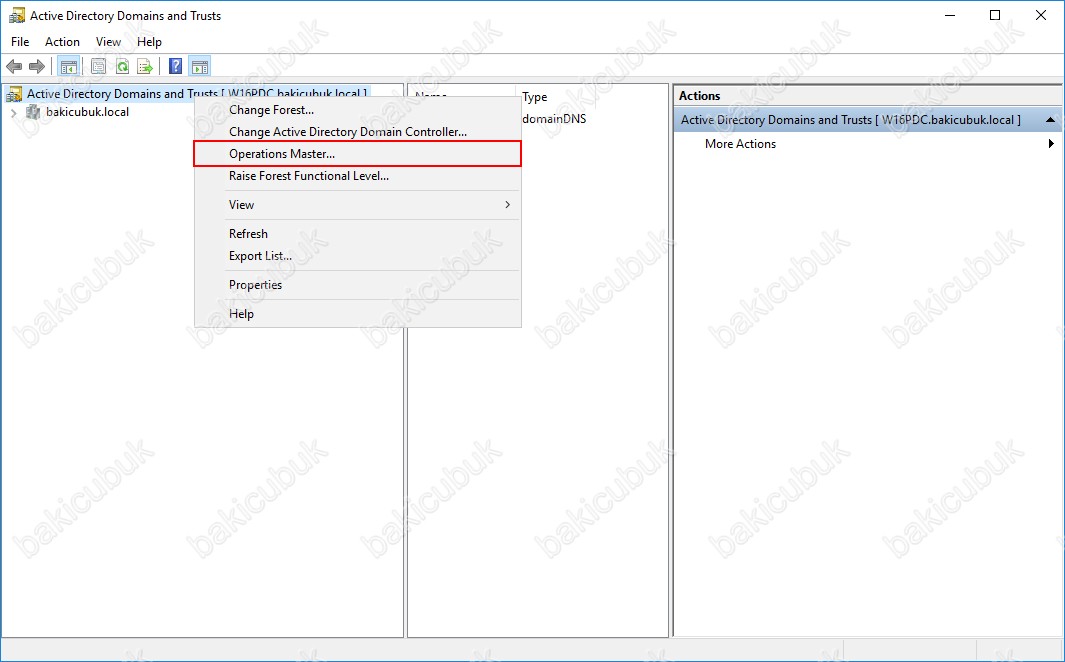This screenshot has width=1065, height=662.
Task: Open the View submenu arrow in context menu
Action: coord(507,204)
